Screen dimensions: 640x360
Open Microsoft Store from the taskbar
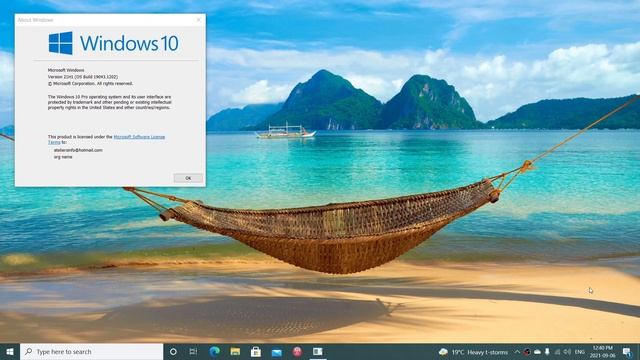pyautogui.click(x=256, y=351)
